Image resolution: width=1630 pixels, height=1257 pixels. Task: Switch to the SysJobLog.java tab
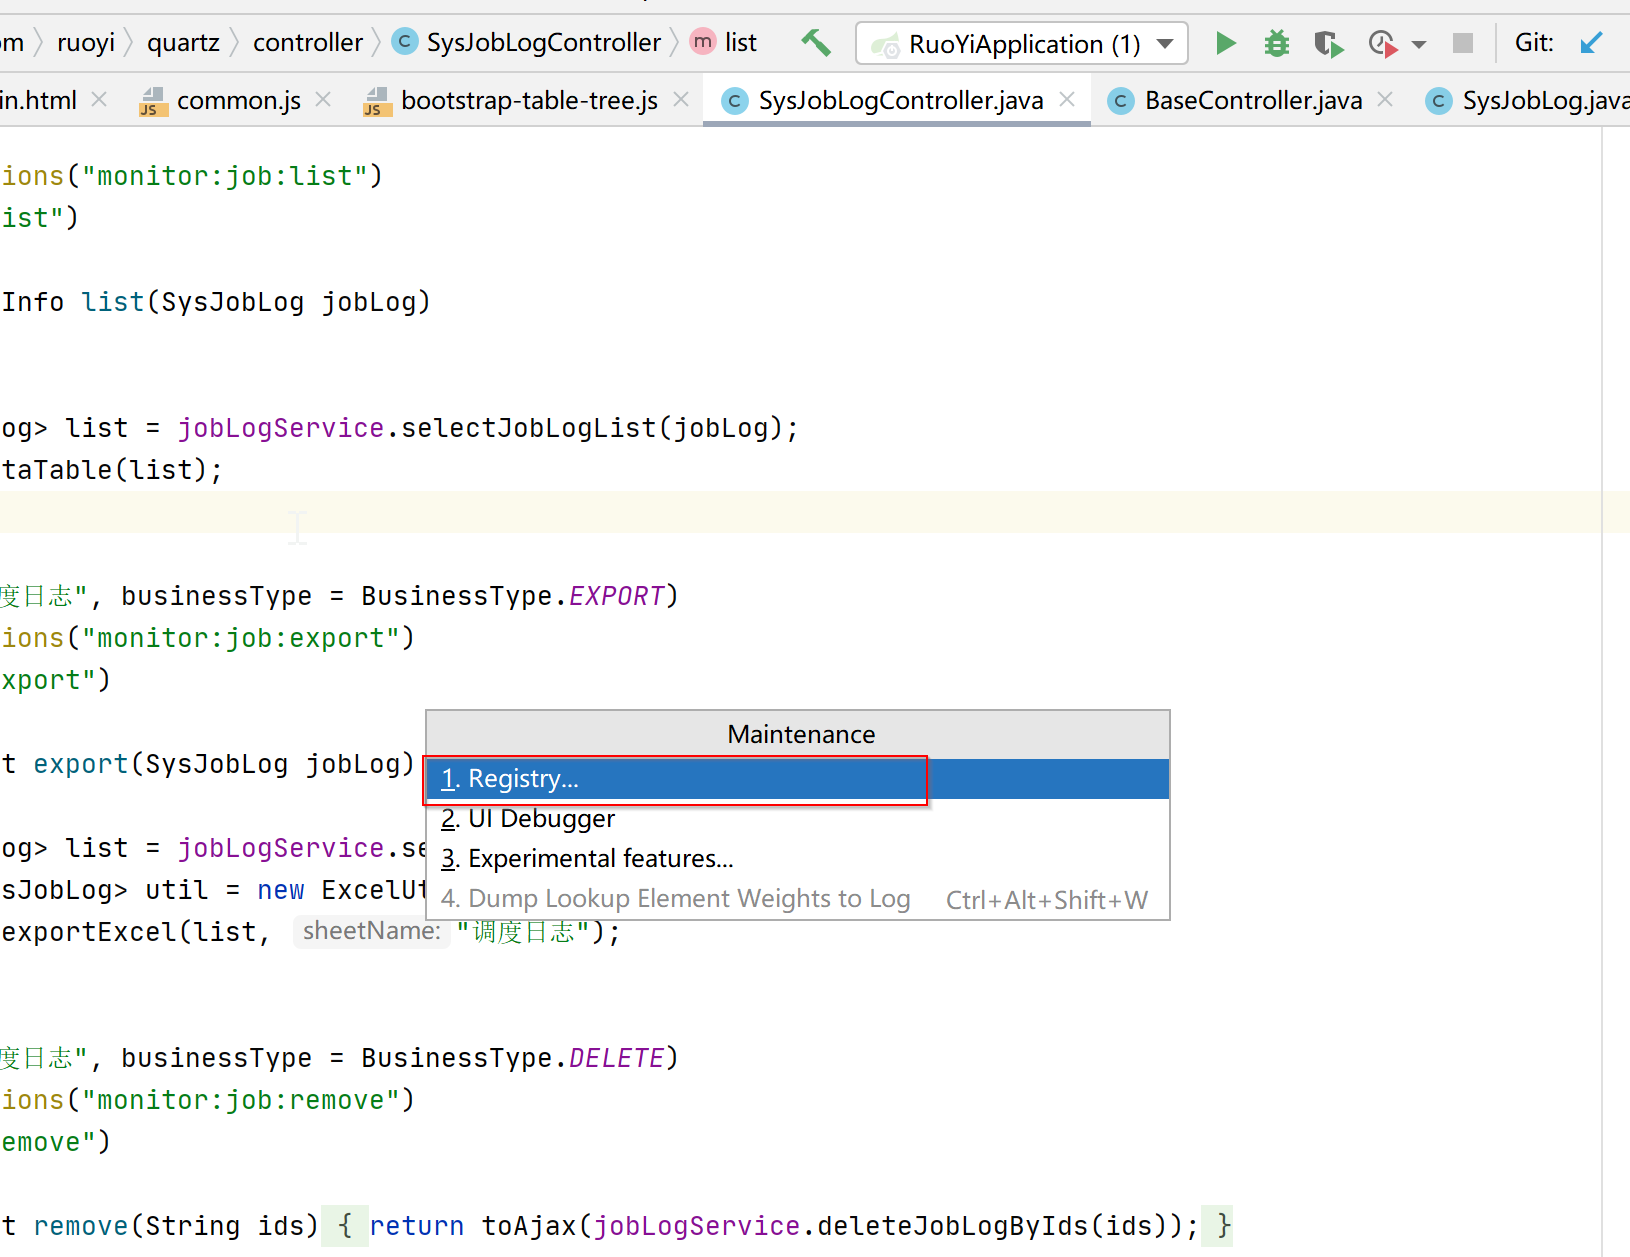pos(1546,100)
